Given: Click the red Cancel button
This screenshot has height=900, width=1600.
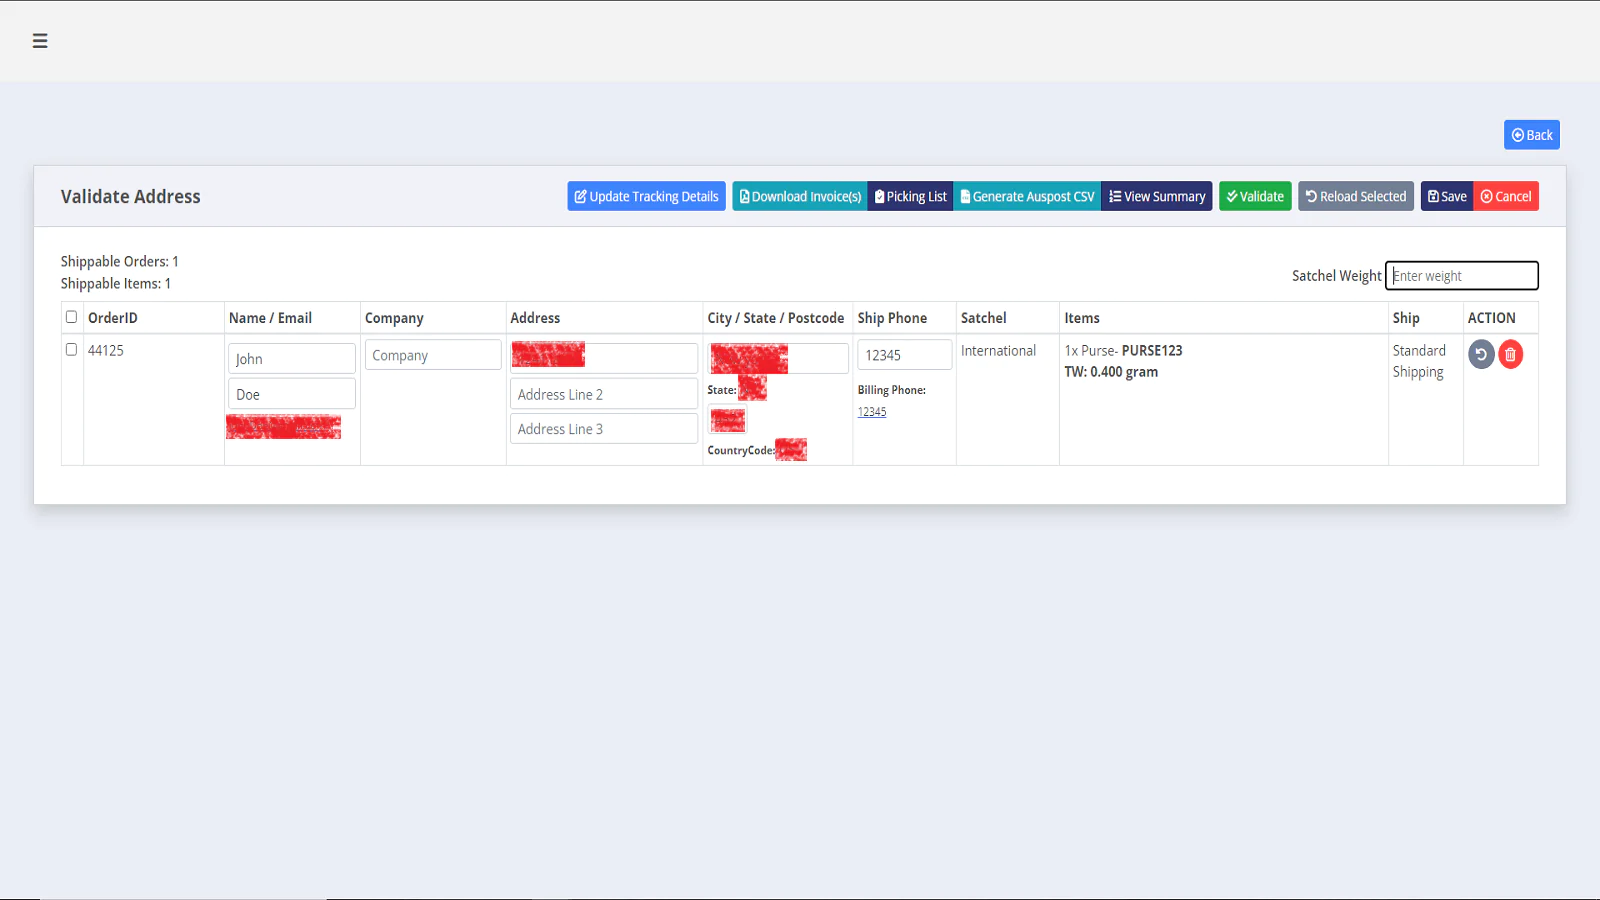Looking at the screenshot, I should pos(1506,196).
